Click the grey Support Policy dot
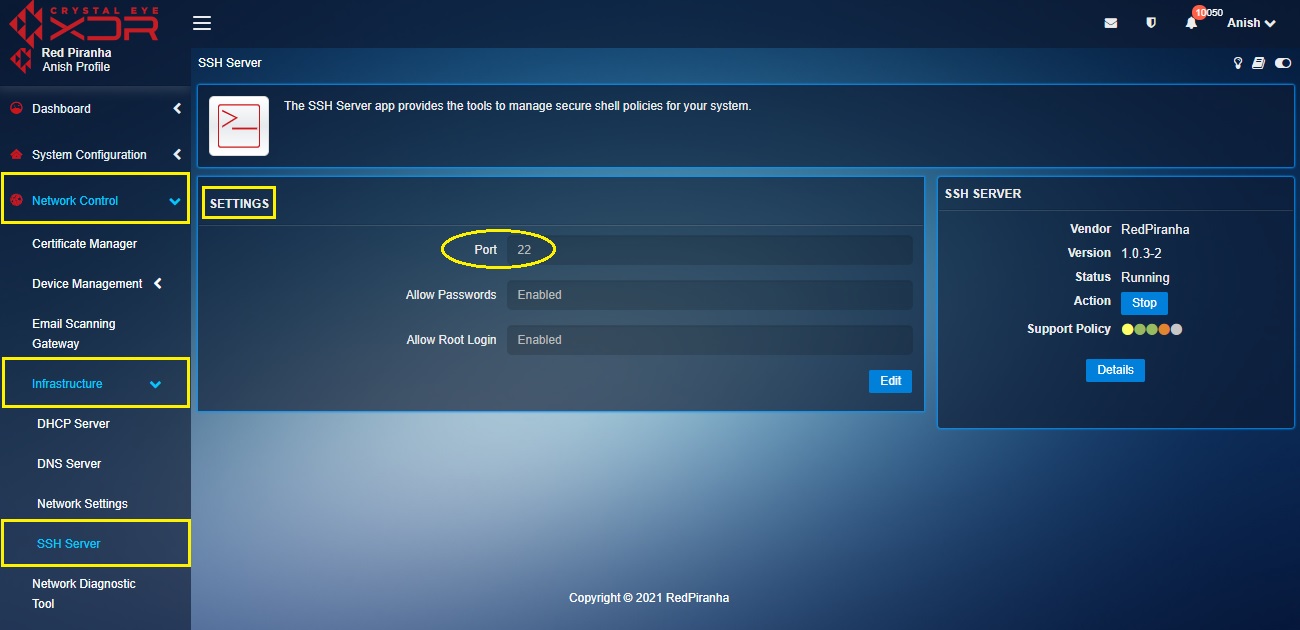This screenshot has width=1300, height=630. [x=1177, y=329]
